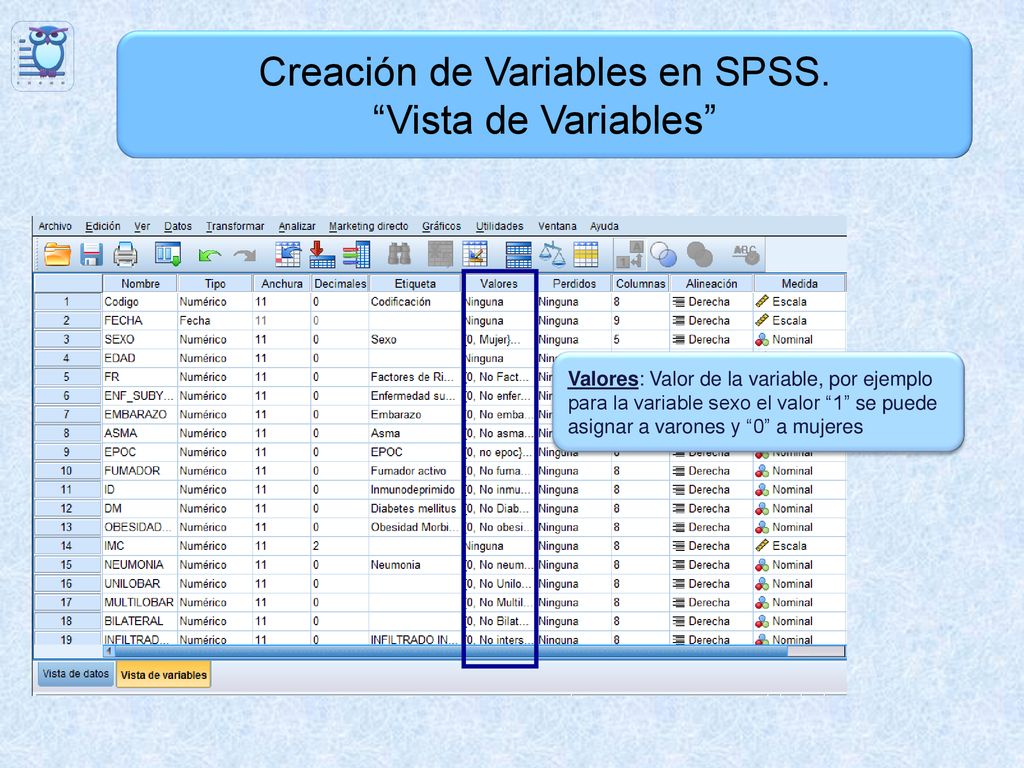Screen dimensions: 1024x768
Task: Click the Etiqueta cell "Fumador activo"
Action: pyautogui.click(x=415, y=471)
